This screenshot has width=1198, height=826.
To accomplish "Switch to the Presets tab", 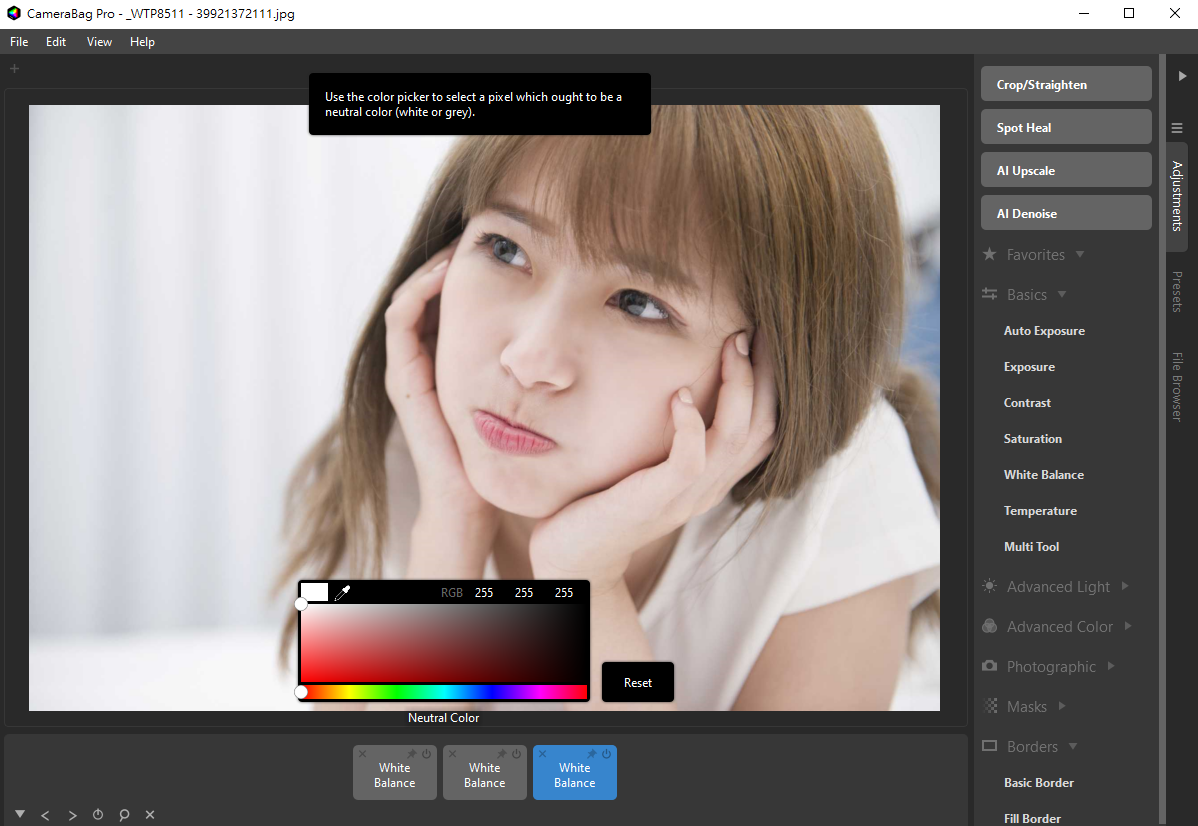I will [1177, 292].
